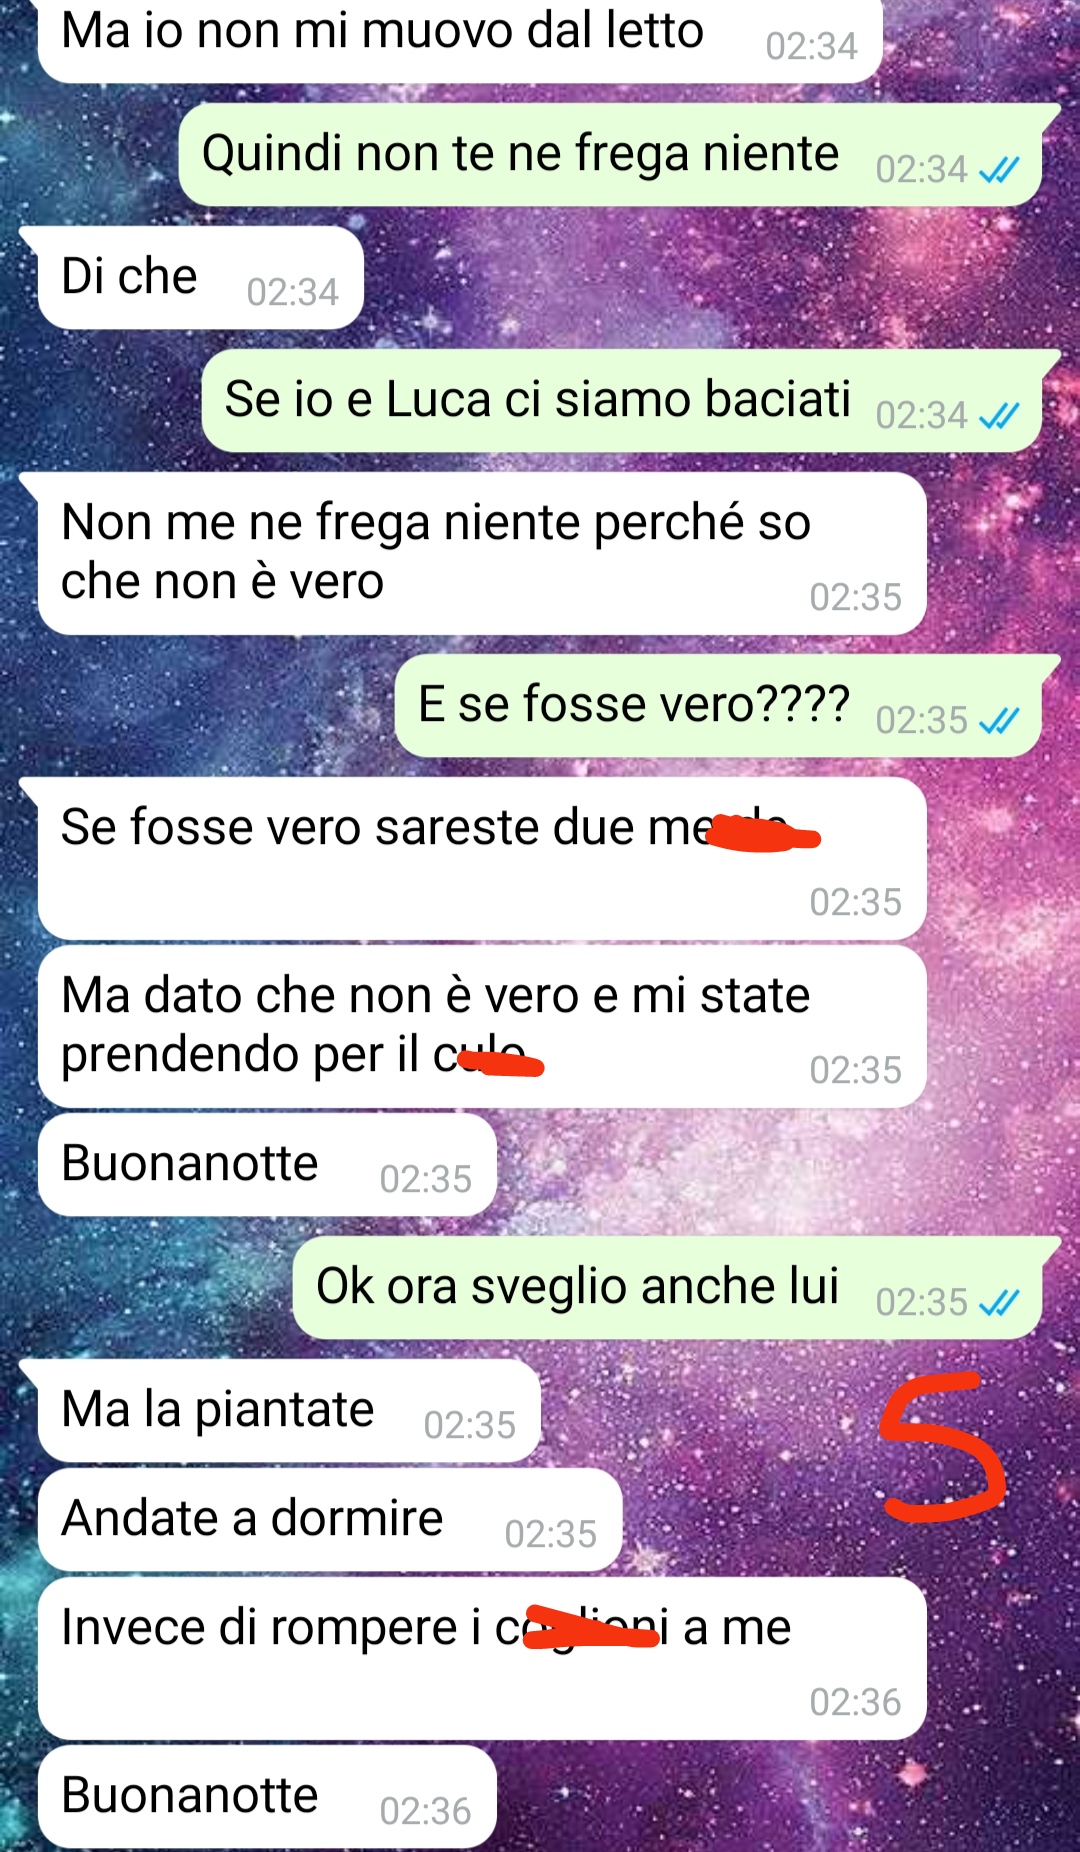Viewport: 1080px width, 1852px height.
Task: Select the 'Se fosse vero sareste due' message
Action: pos(482,858)
